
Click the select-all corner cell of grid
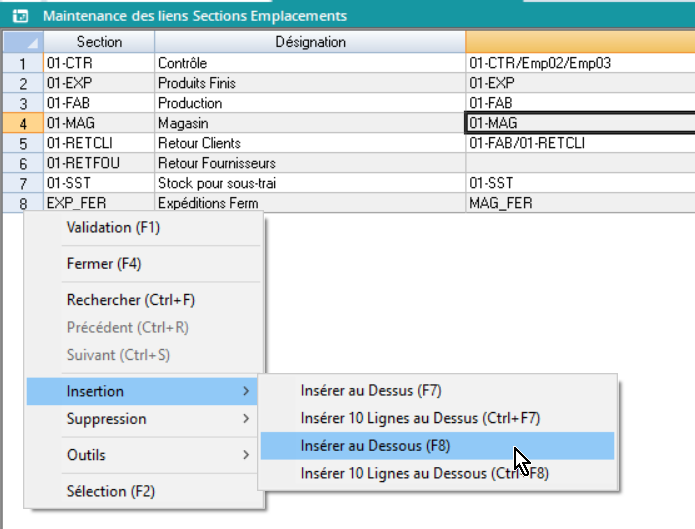pyautogui.click(x=21, y=42)
